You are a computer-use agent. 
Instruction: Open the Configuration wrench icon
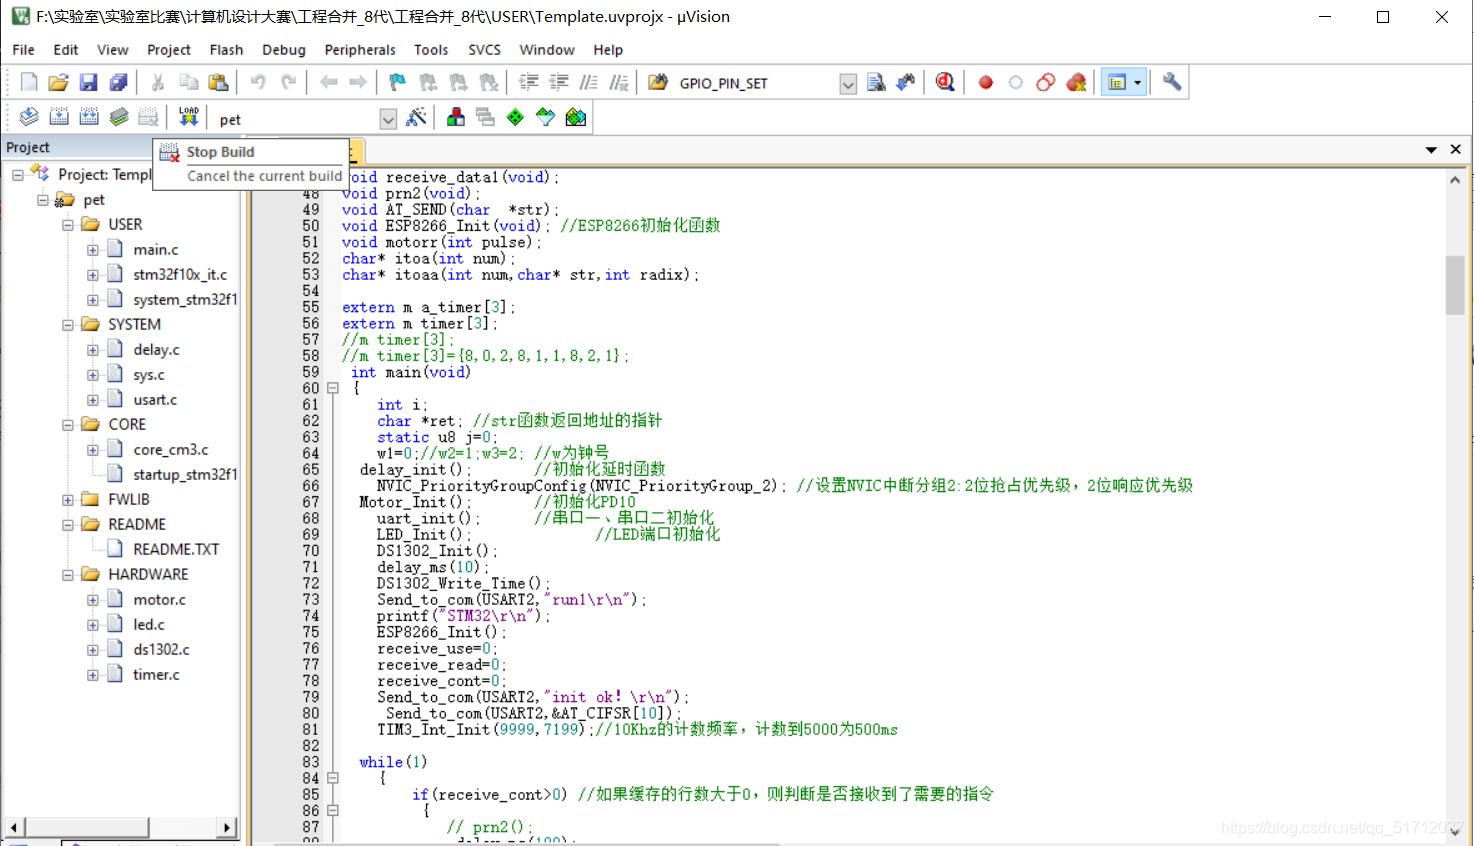1172,83
